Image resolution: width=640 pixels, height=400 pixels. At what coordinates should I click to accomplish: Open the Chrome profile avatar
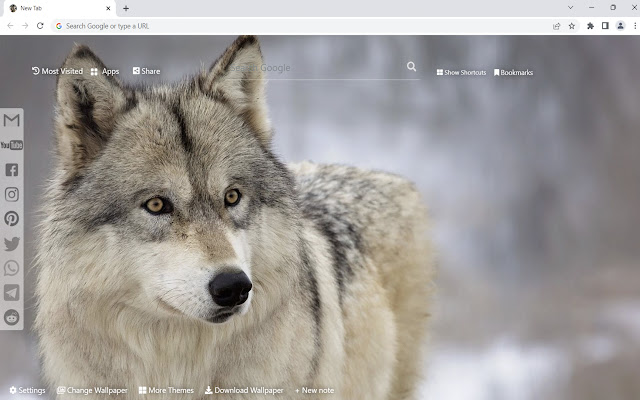(x=620, y=26)
